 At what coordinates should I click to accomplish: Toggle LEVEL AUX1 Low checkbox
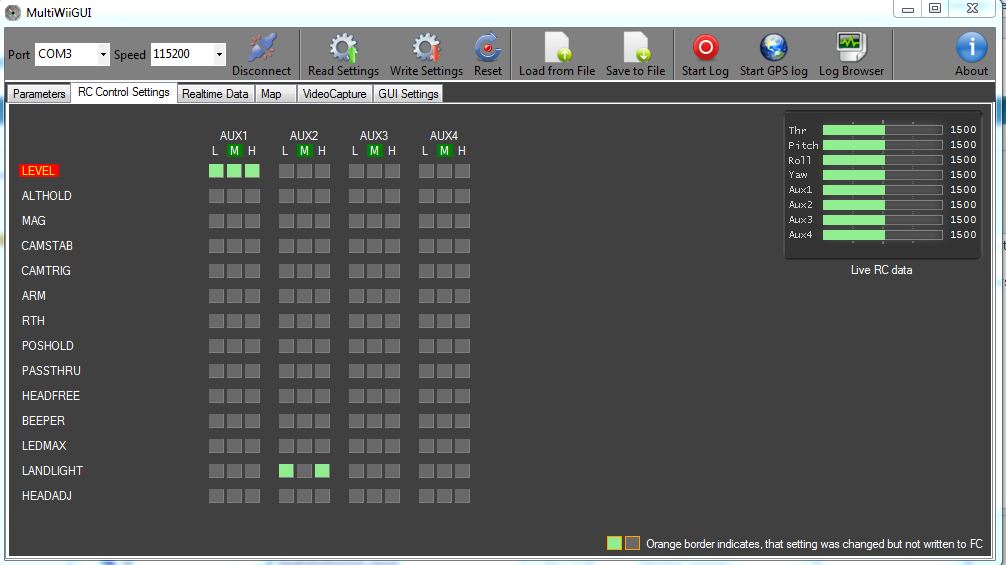point(216,171)
